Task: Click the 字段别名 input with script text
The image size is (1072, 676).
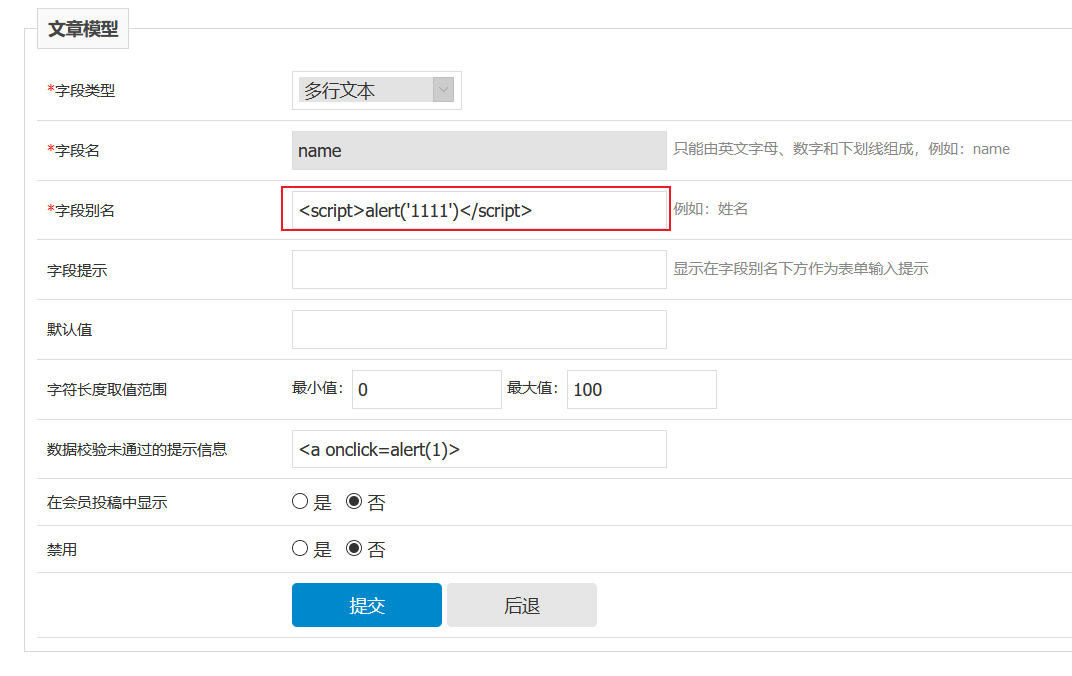Action: [479, 210]
